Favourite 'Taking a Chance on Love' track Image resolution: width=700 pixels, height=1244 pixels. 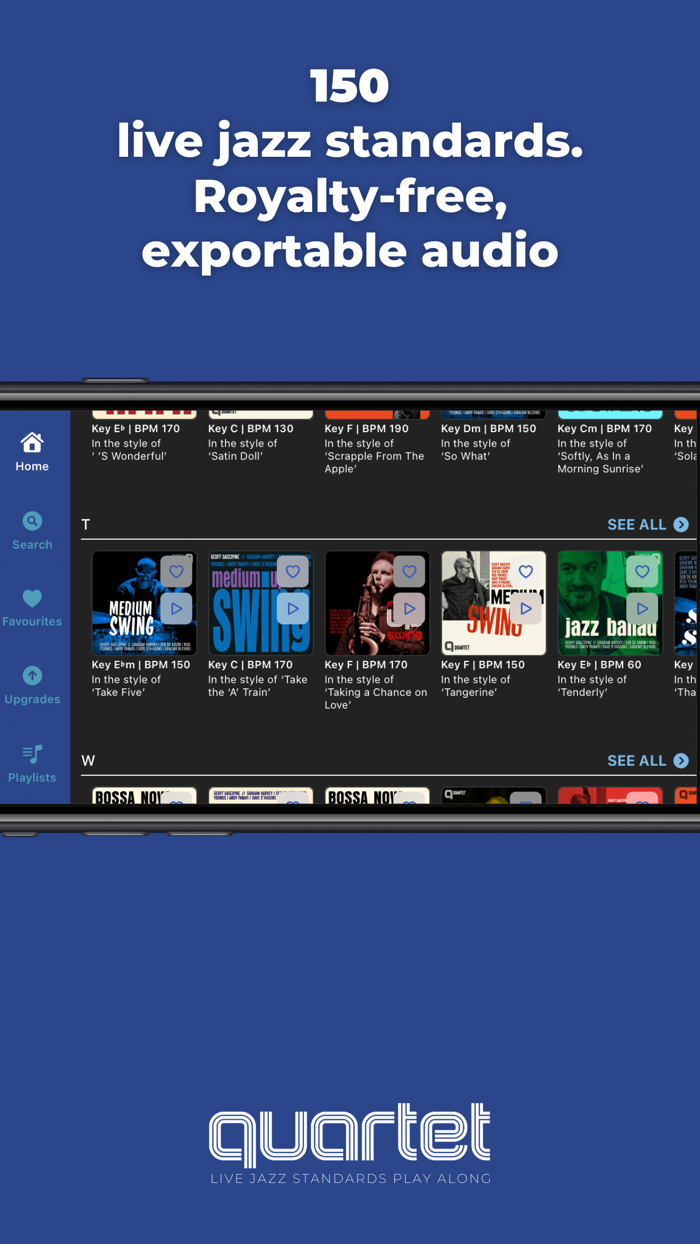(409, 572)
